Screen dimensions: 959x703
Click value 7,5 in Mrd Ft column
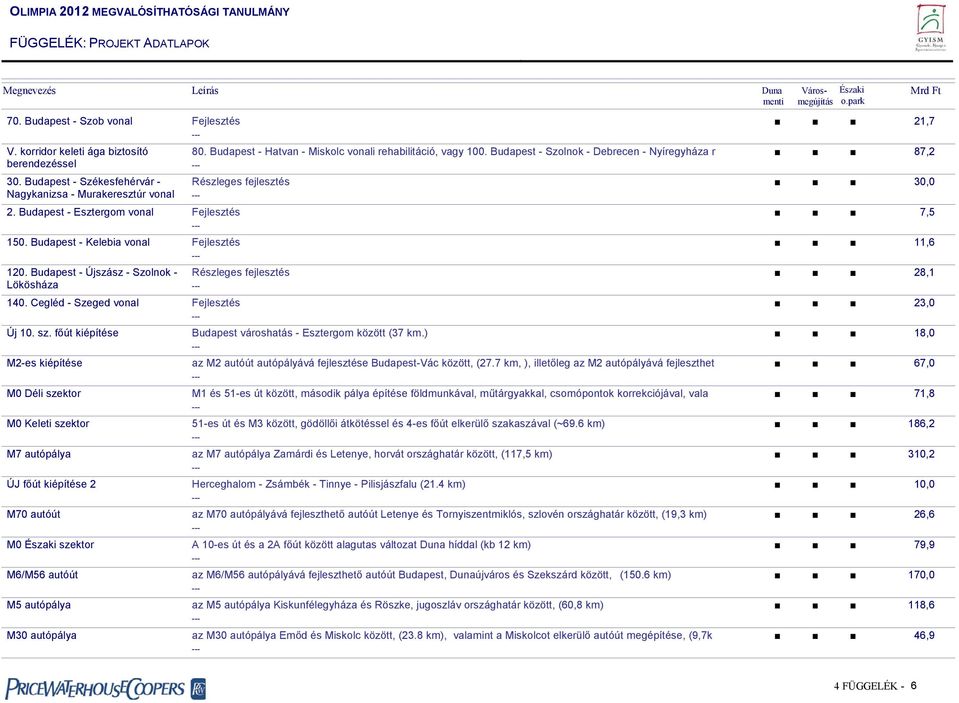click(x=927, y=212)
